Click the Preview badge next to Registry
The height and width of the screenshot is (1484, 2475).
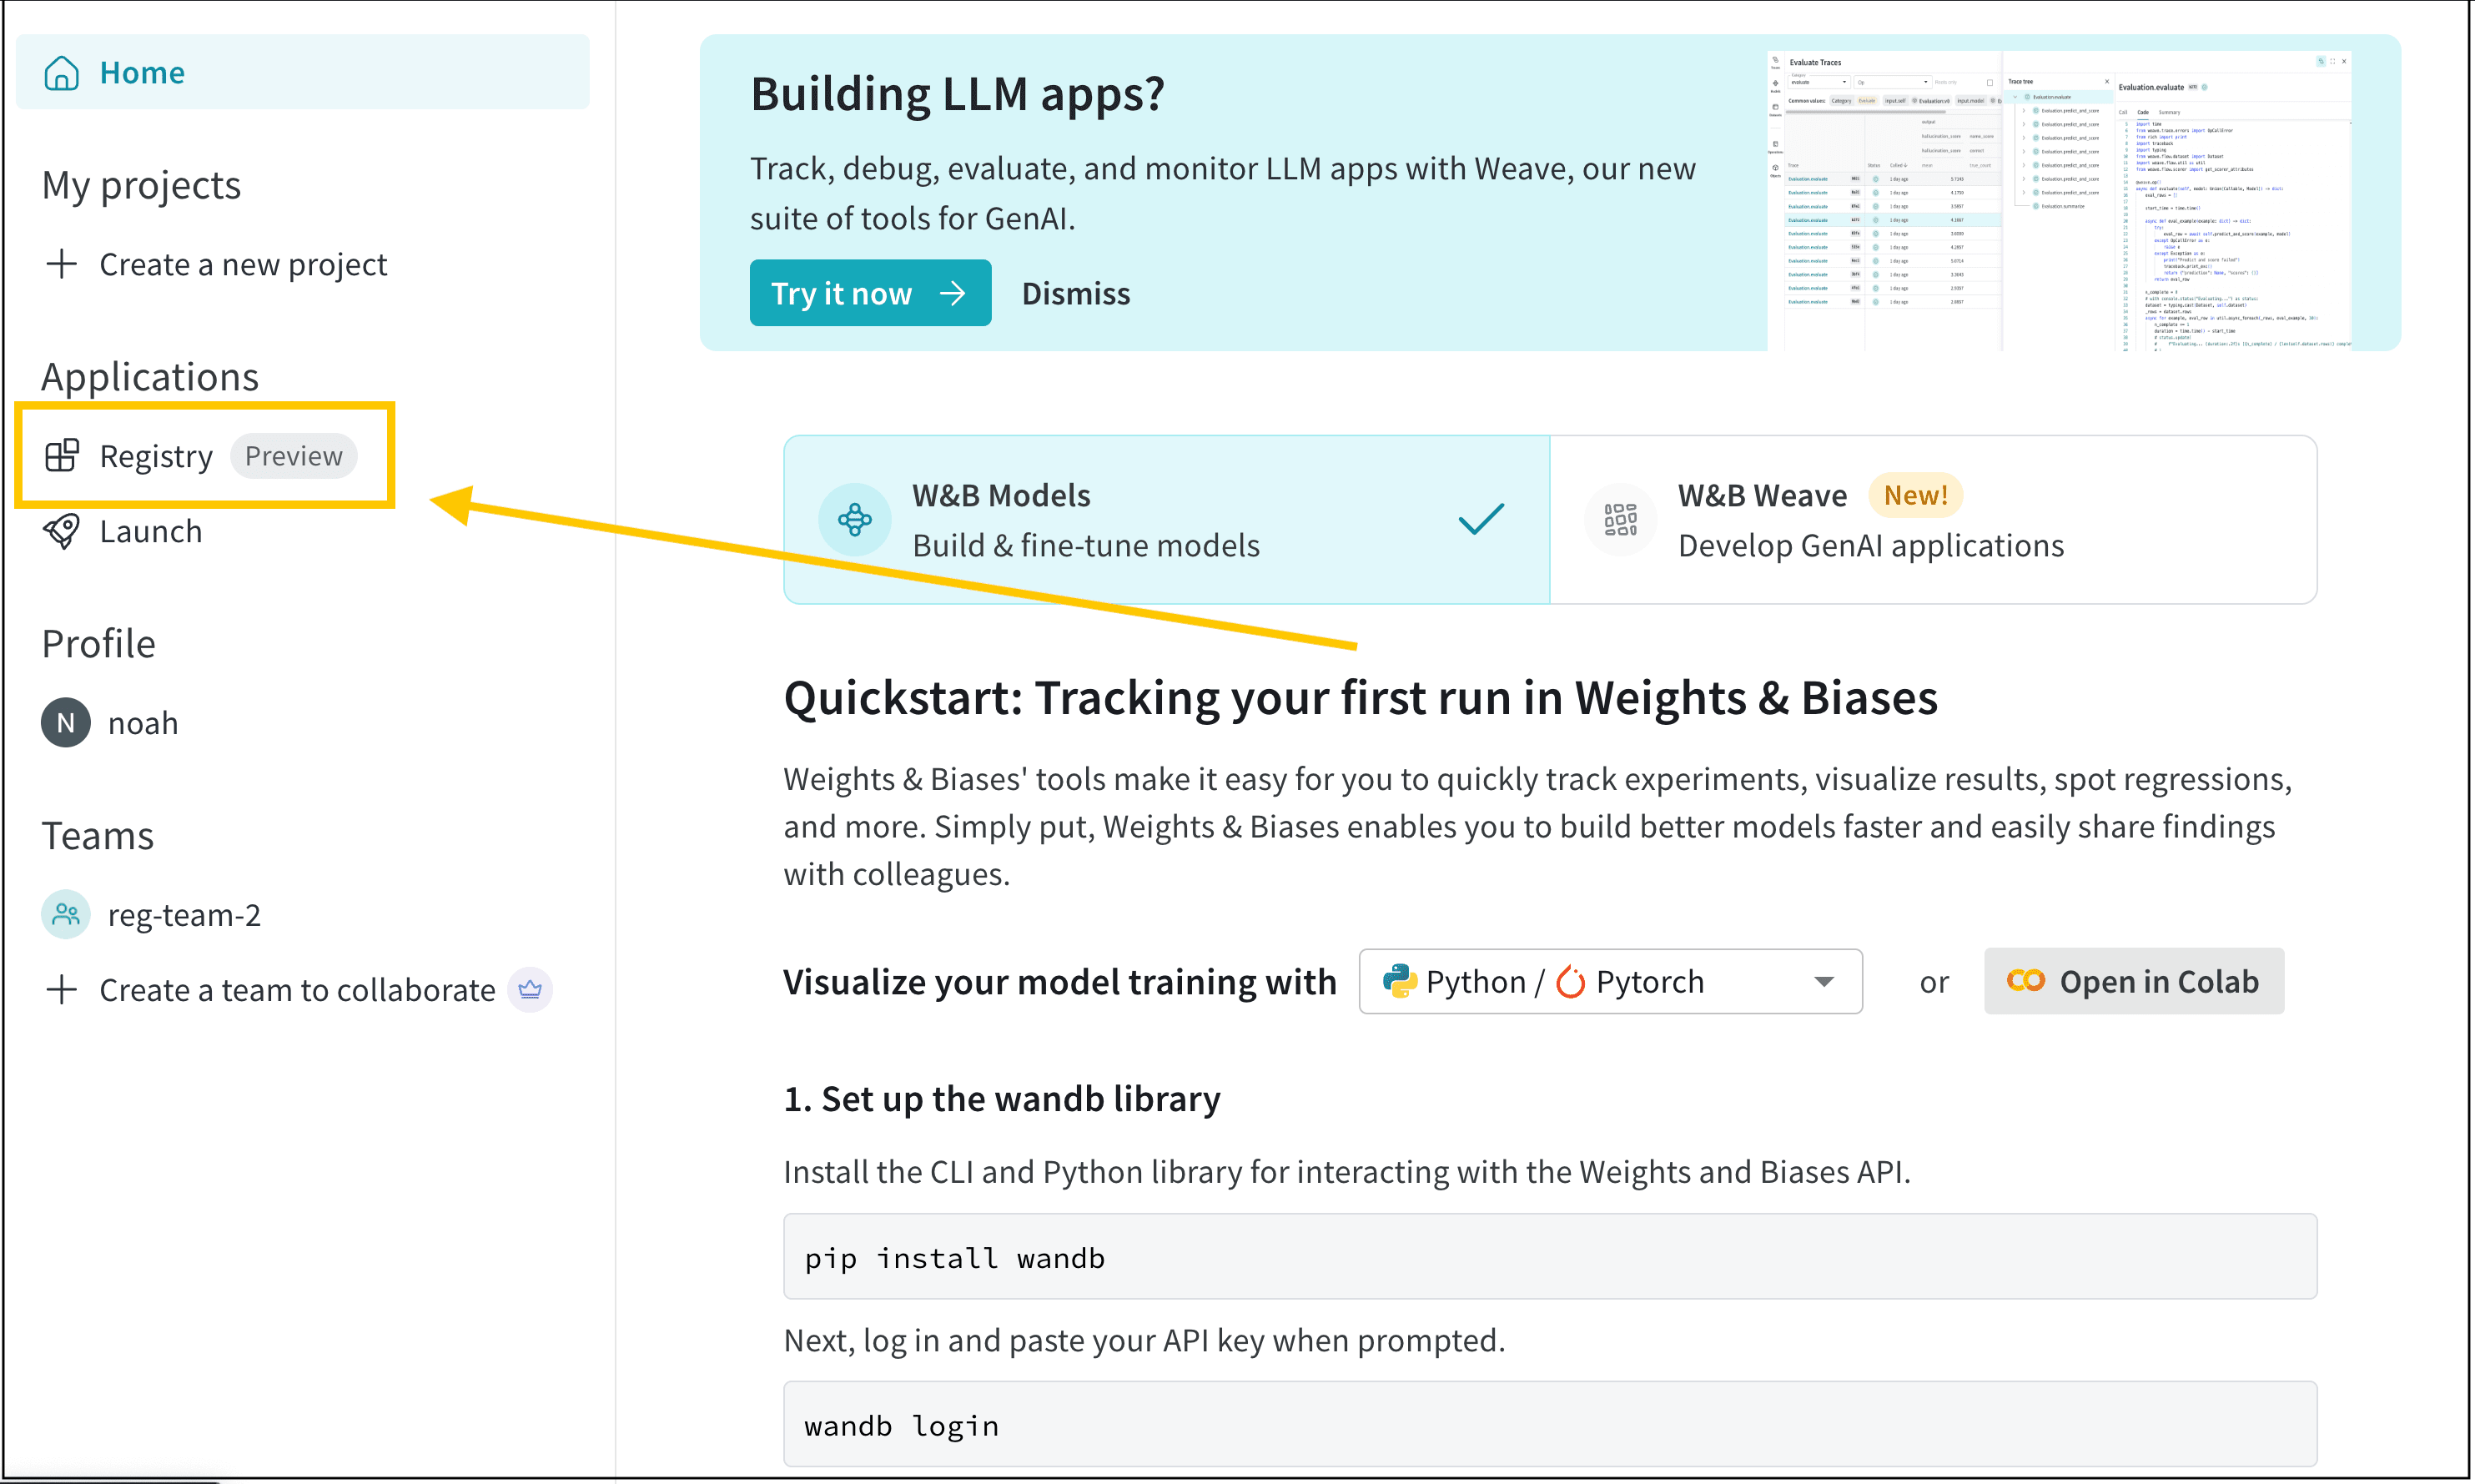[x=293, y=456]
